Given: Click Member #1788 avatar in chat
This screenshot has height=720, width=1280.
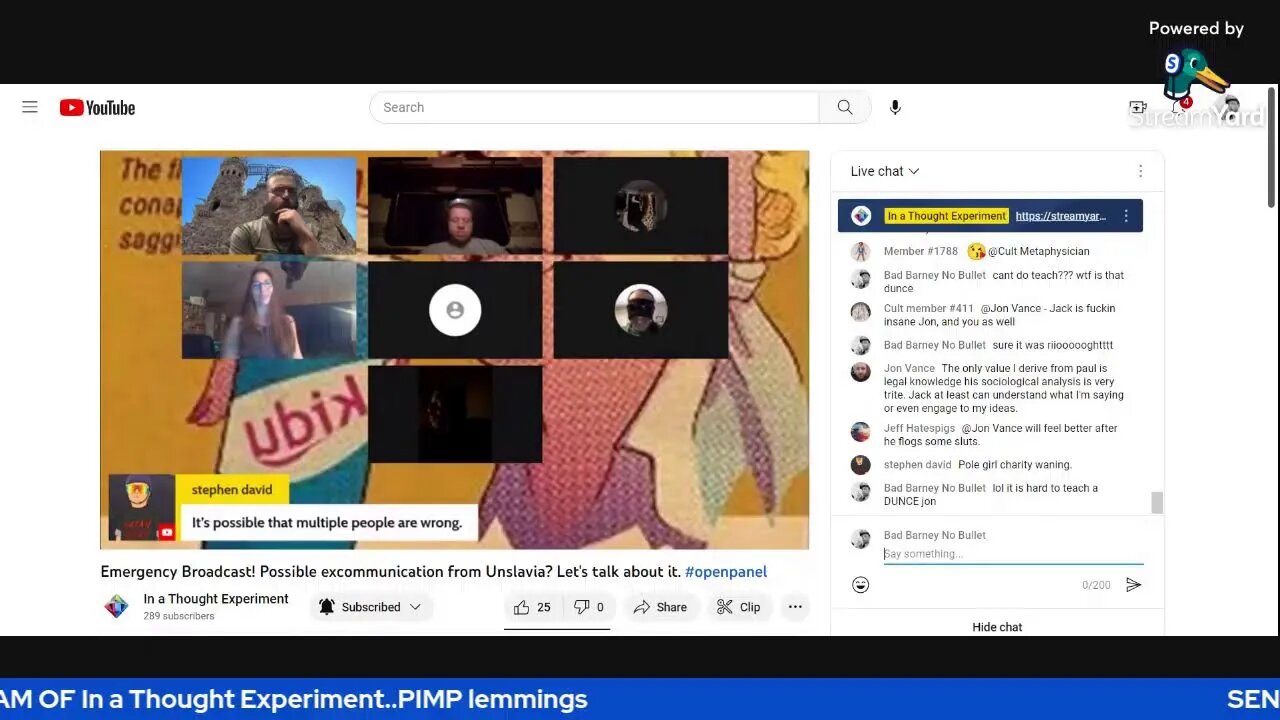Looking at the screenshot, I should 860,252.
